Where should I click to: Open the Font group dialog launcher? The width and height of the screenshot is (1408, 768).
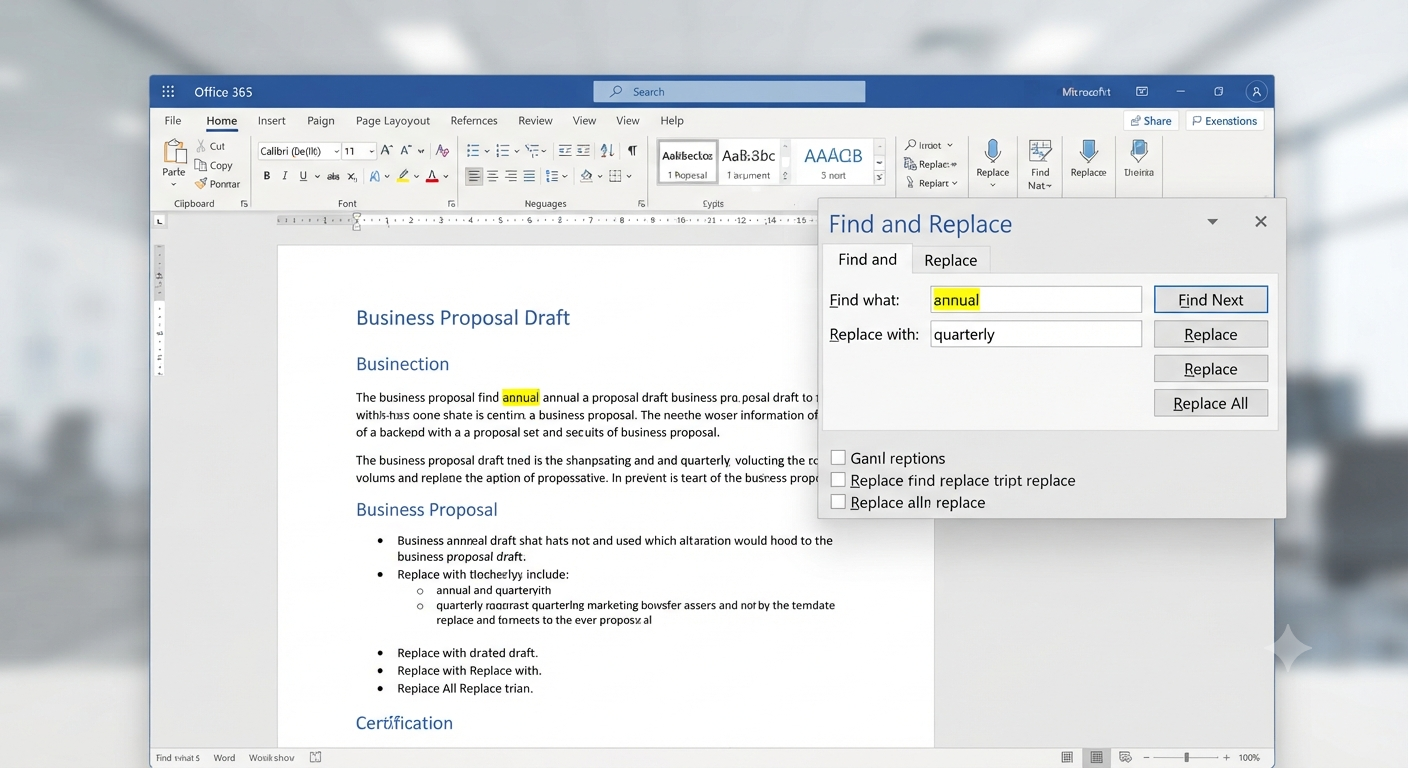coord(451,204)
